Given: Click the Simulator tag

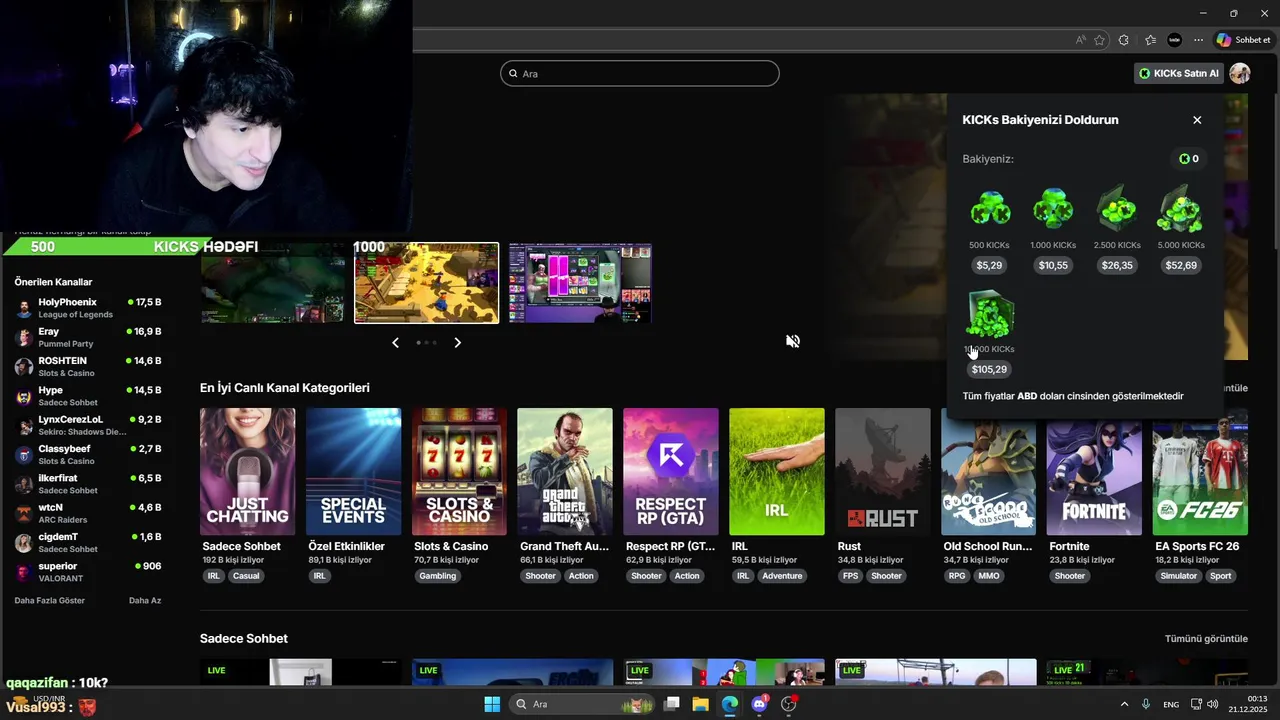Looking at the screenshot, I should [x=1178, y=576].
